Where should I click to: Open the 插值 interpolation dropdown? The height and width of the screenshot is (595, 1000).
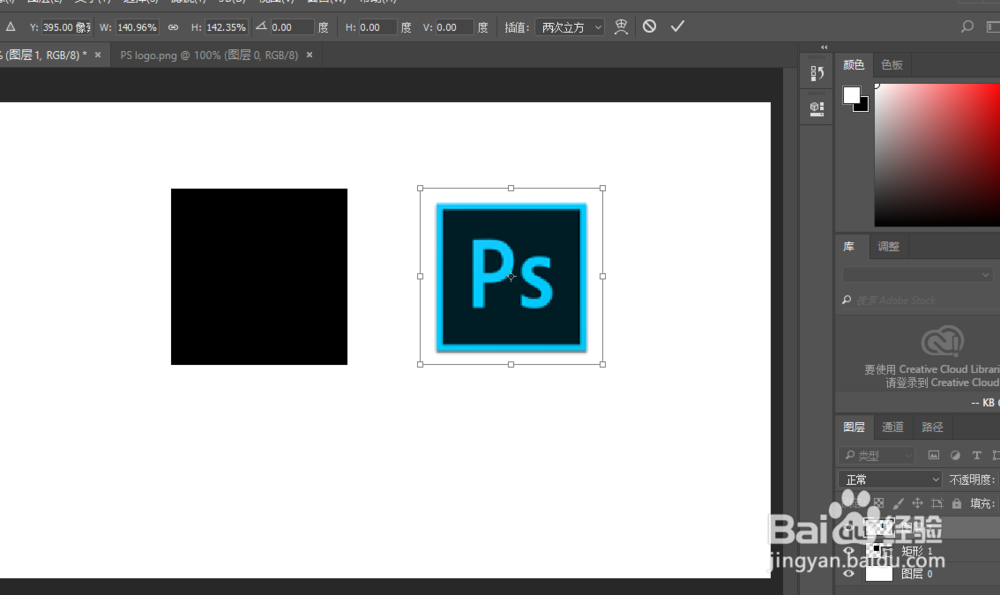pos(570,27)
